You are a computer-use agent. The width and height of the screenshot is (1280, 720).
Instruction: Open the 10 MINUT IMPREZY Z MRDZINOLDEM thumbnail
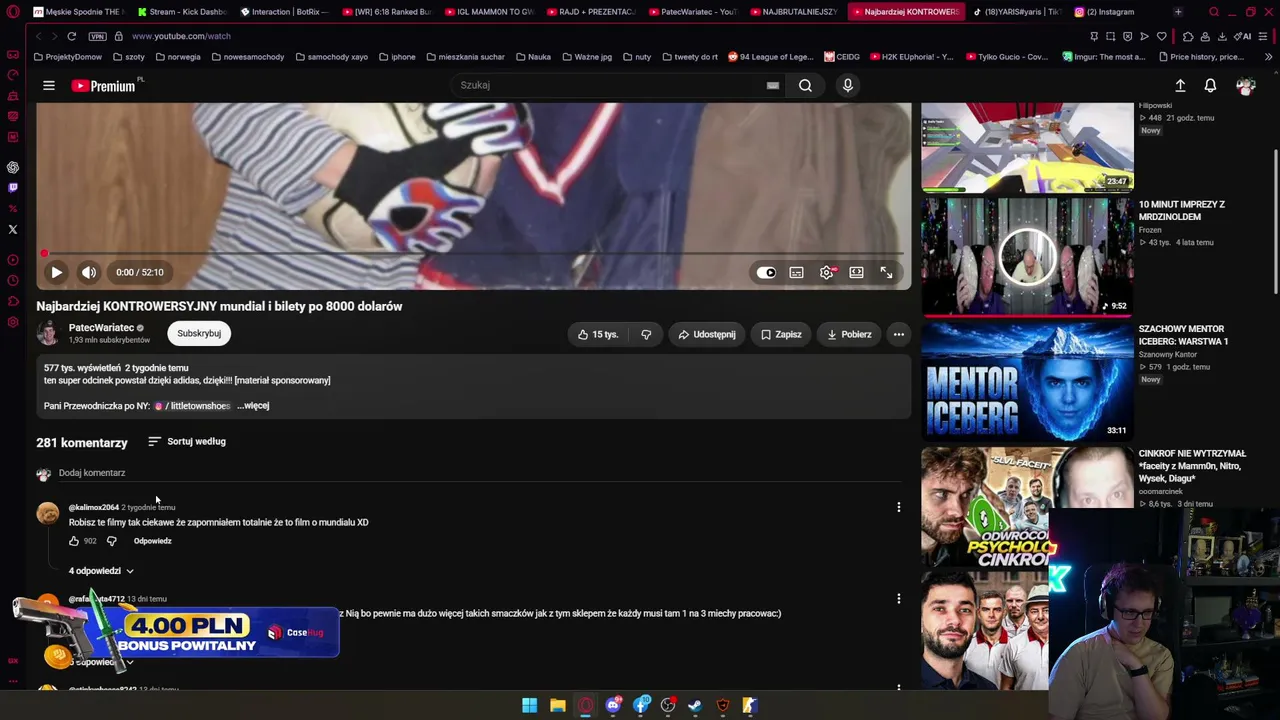tap(1027, 256)
